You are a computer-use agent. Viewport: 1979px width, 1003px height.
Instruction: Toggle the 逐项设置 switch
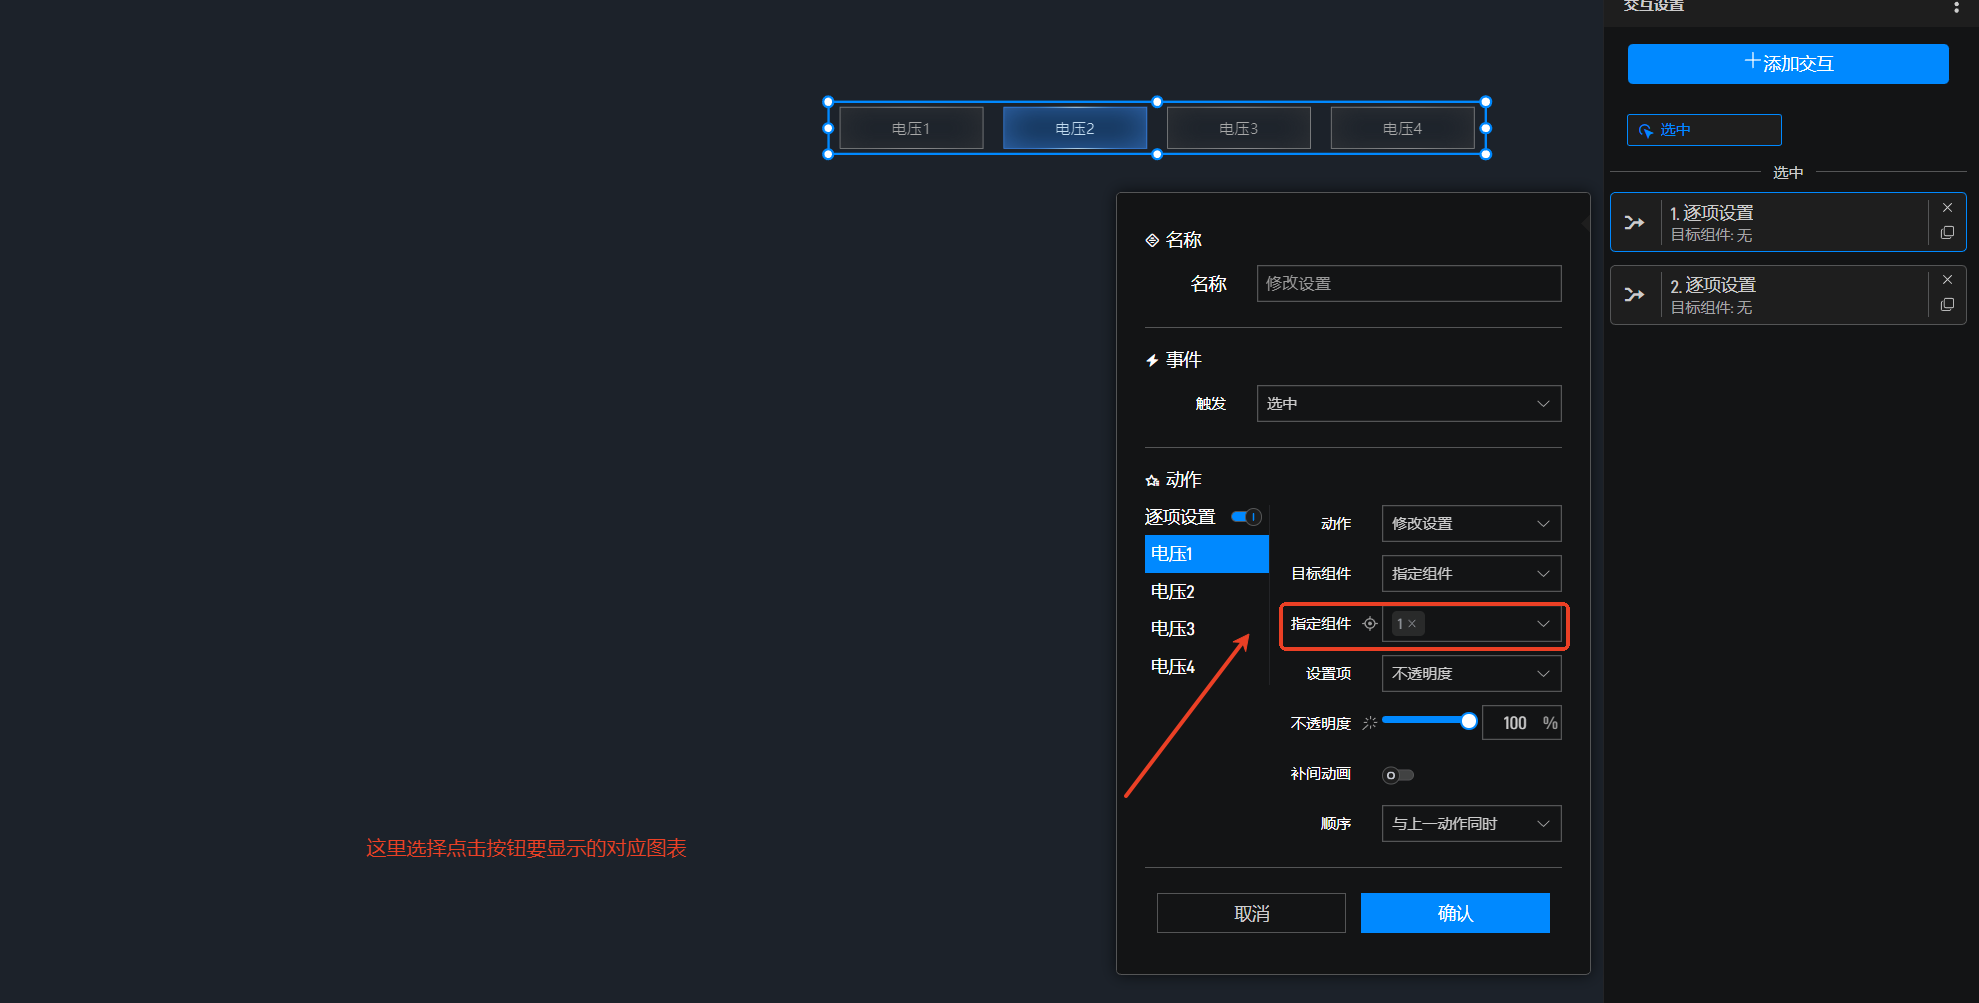point(1246,517)
